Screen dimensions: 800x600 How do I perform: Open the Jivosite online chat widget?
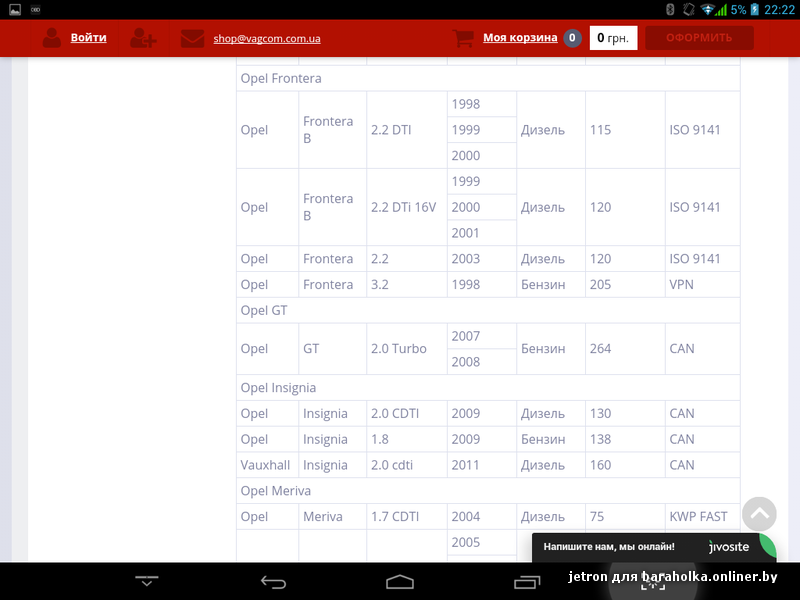(654, 547)
